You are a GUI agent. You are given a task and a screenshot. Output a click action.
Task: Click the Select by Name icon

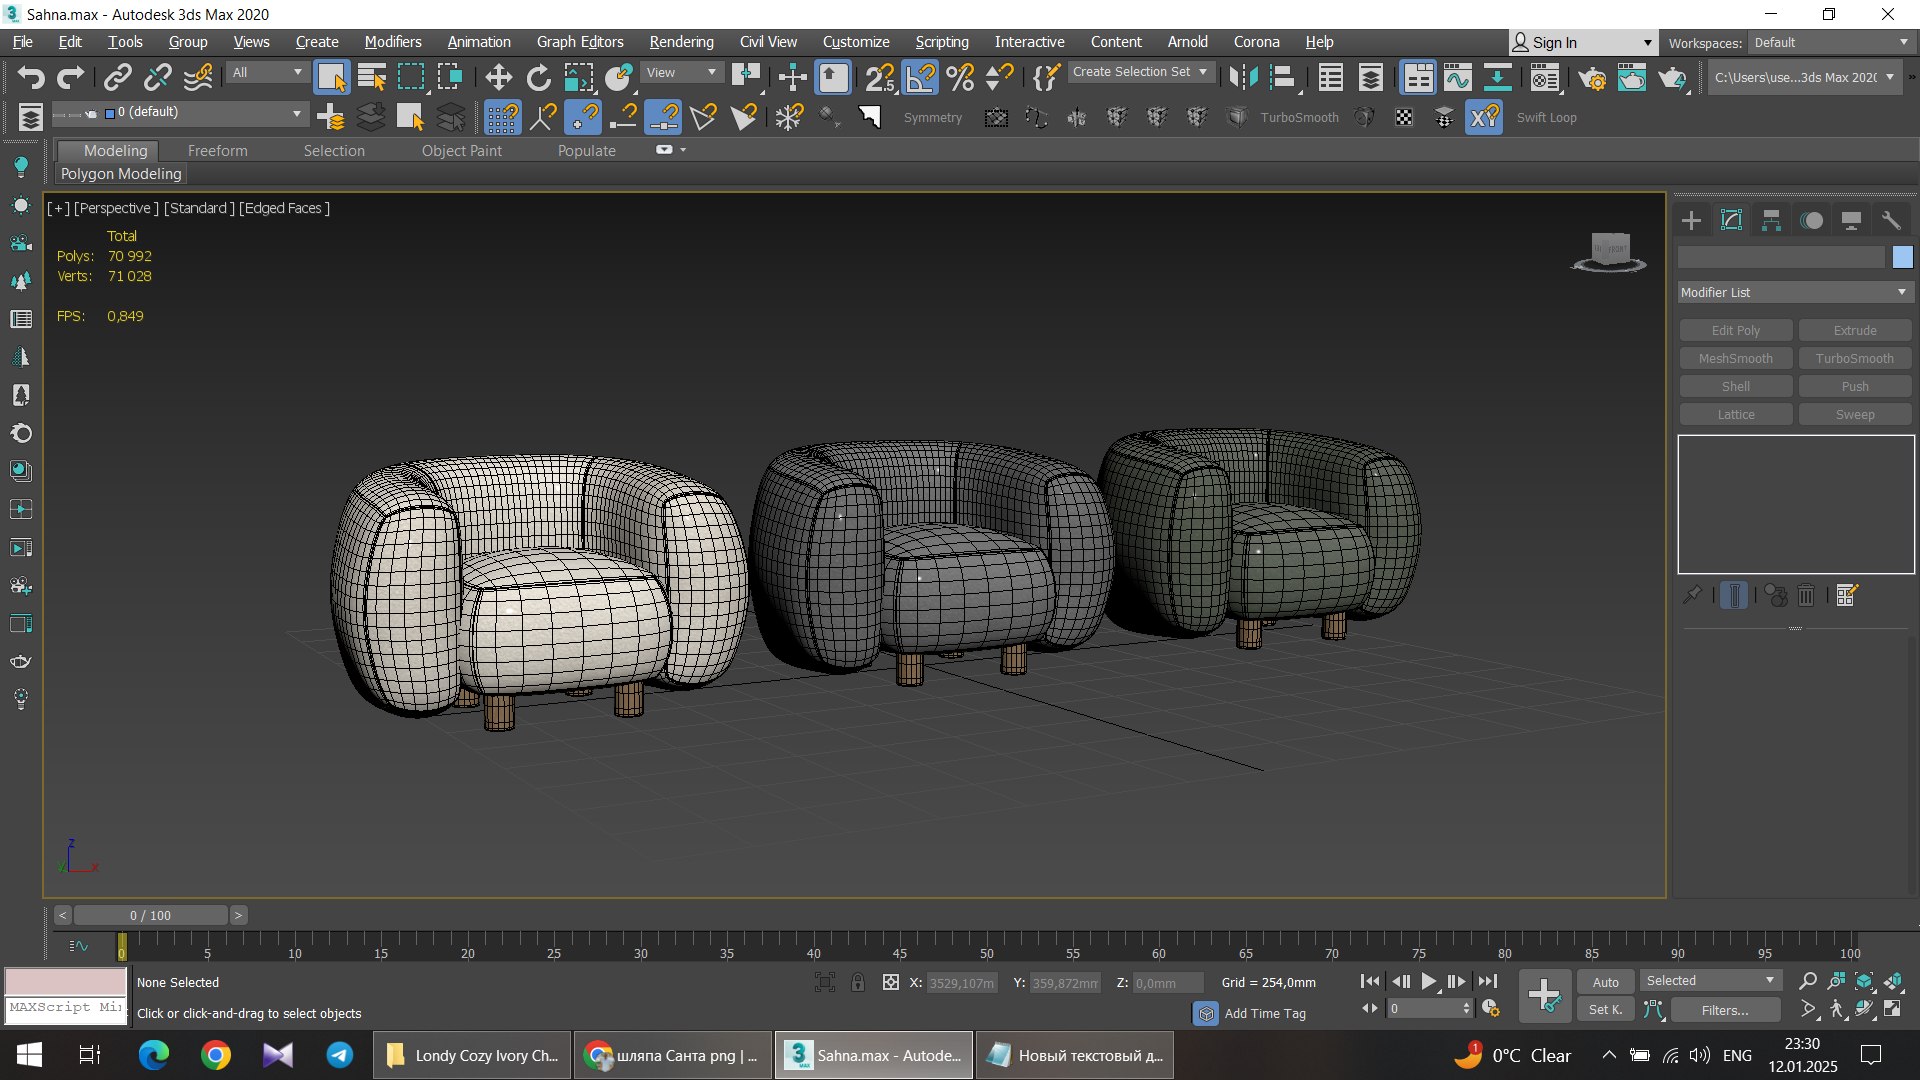(x=371, y=77)
